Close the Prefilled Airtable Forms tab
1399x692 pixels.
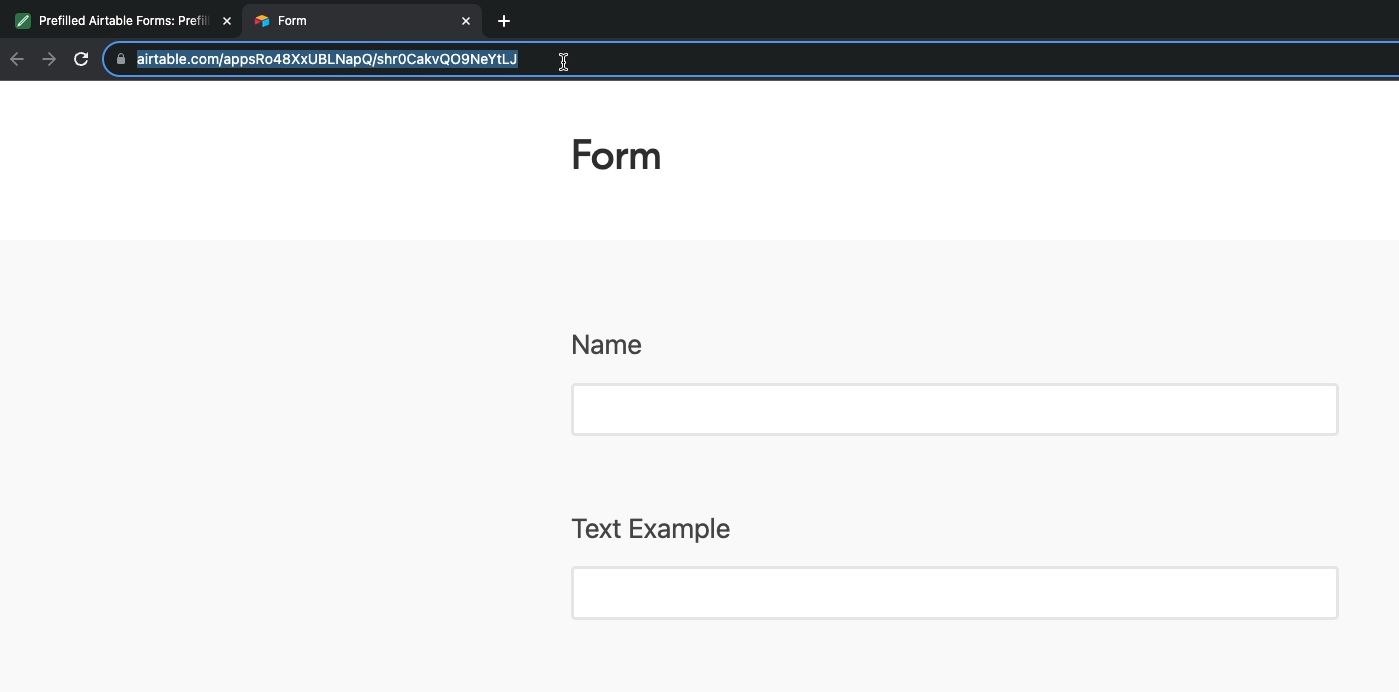click(x=227, y=21)
